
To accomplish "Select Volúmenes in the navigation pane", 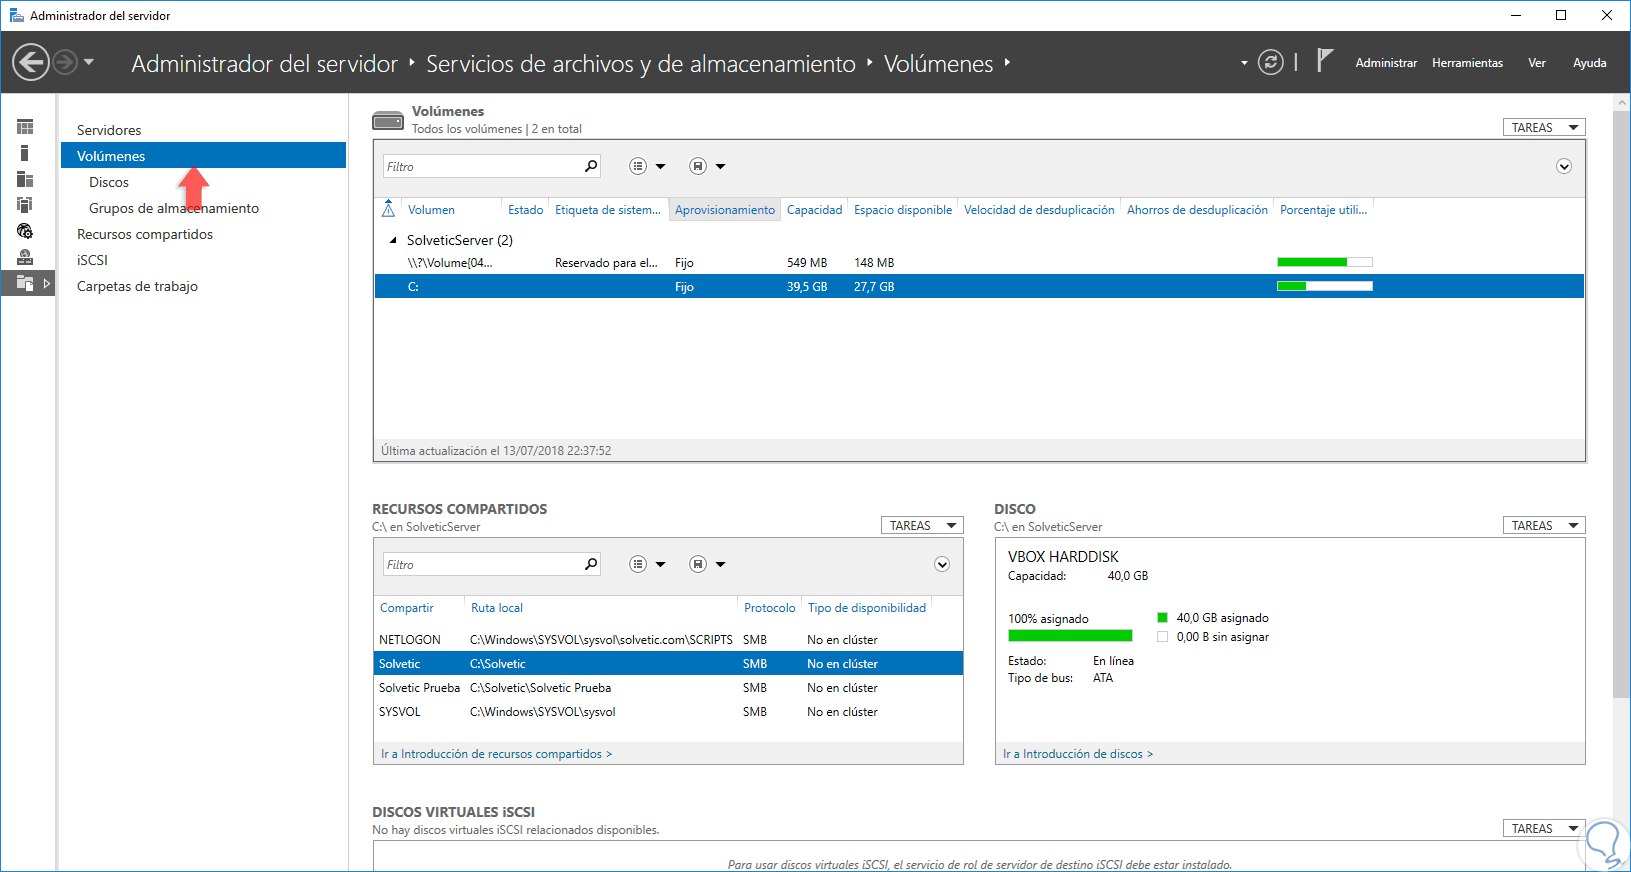I will click(x=203, y=156).
